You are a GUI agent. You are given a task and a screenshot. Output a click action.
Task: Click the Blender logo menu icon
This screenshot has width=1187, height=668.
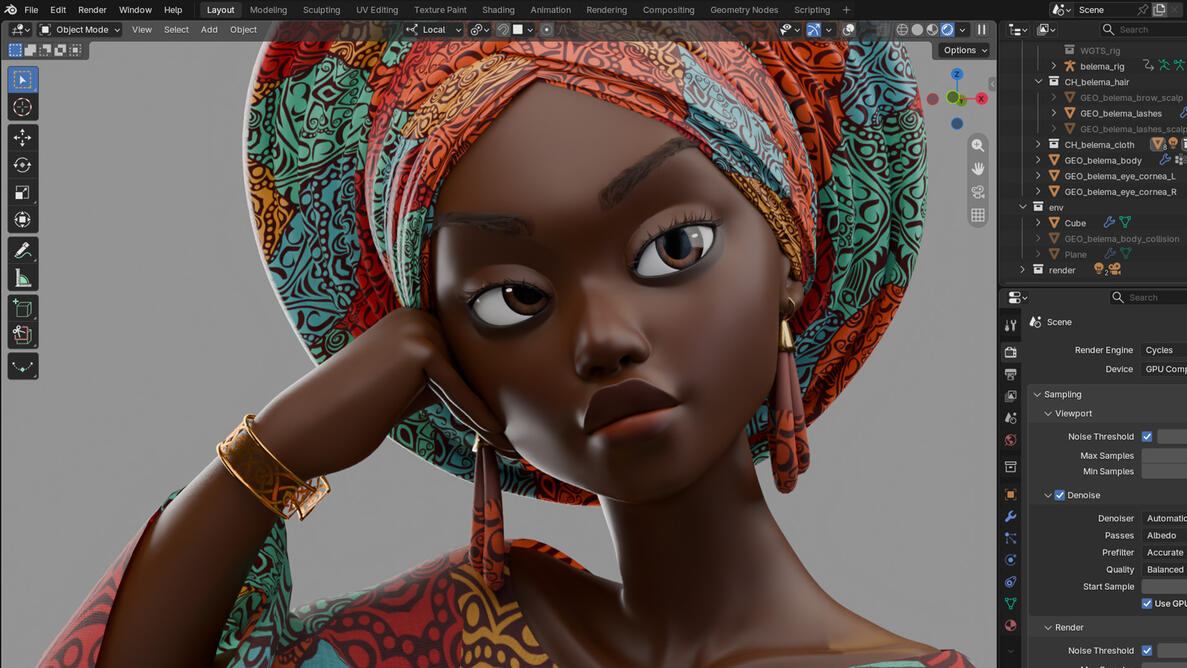click(x=10, y=10)
